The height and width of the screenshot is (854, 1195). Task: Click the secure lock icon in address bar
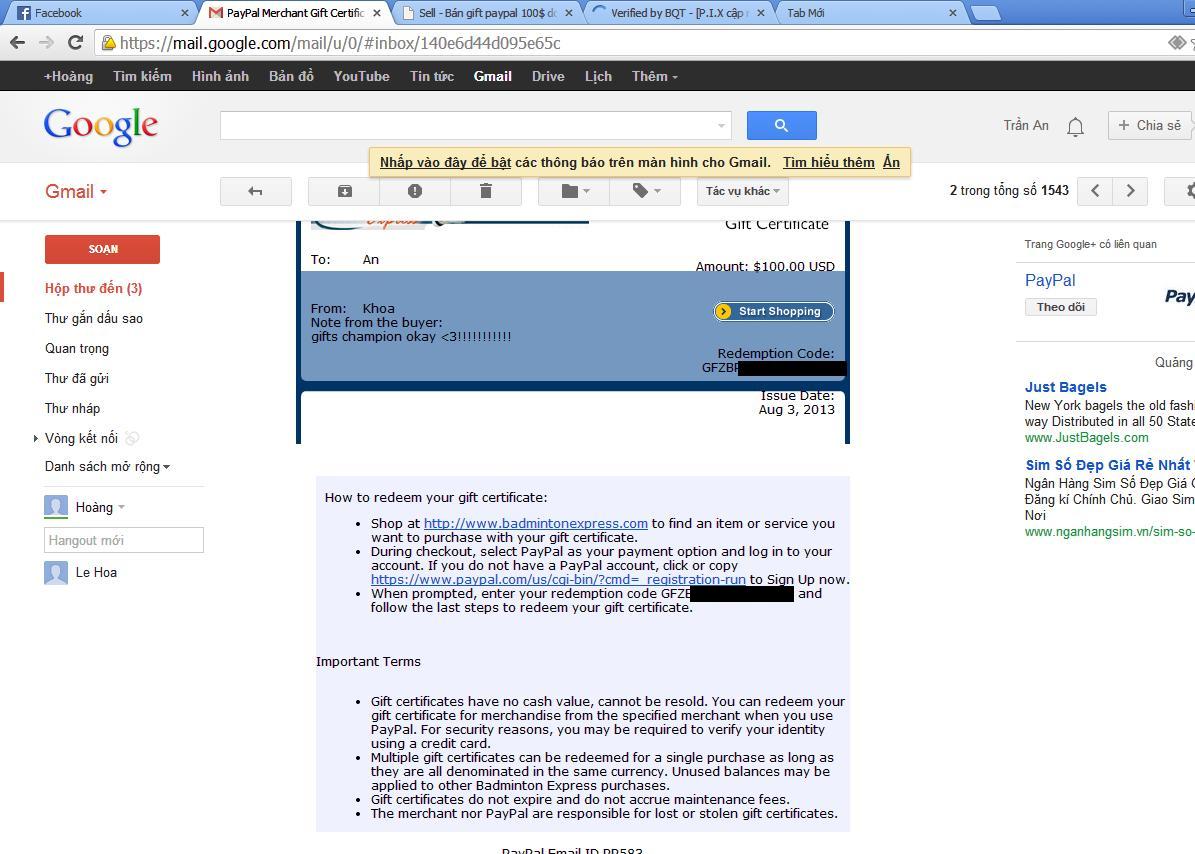pyautogui.click(x=109, y=43)
